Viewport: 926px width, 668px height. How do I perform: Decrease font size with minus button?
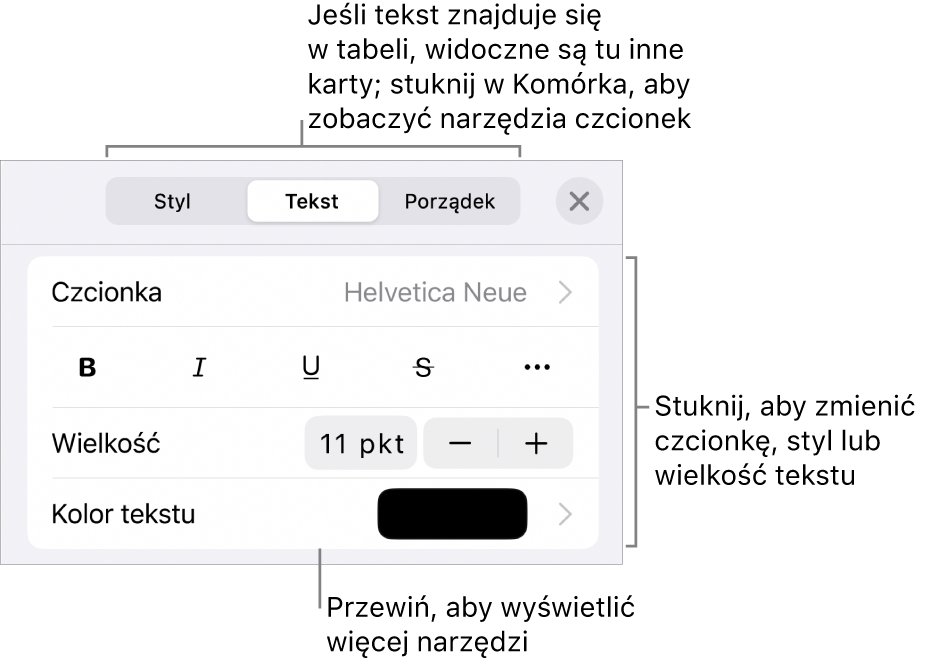point(461,444)
